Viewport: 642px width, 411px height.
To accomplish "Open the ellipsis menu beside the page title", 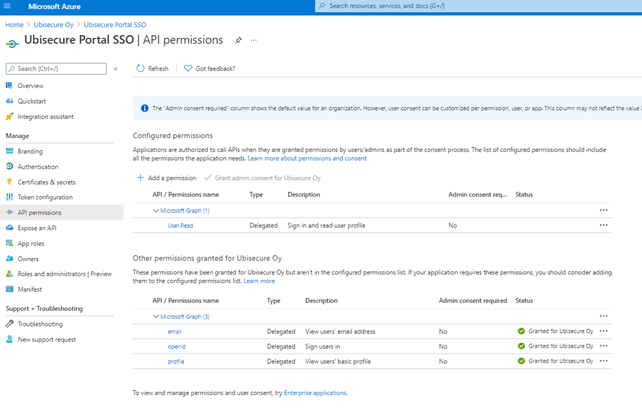I will click(x=254, y=40).
